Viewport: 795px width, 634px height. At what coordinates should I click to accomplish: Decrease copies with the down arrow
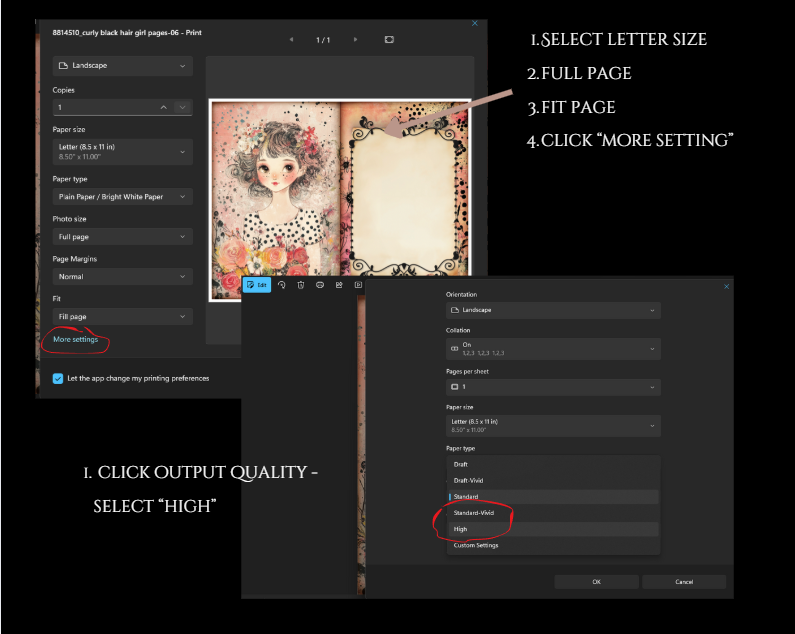pos(183,108)
